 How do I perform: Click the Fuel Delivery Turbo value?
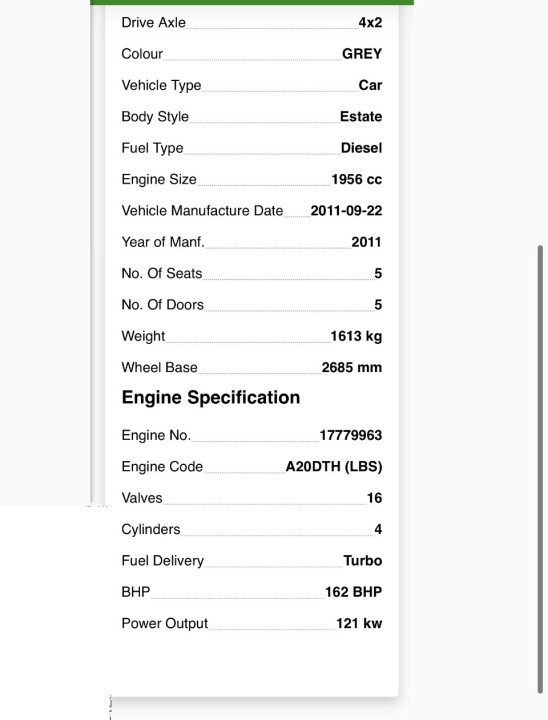click(363, 561)
